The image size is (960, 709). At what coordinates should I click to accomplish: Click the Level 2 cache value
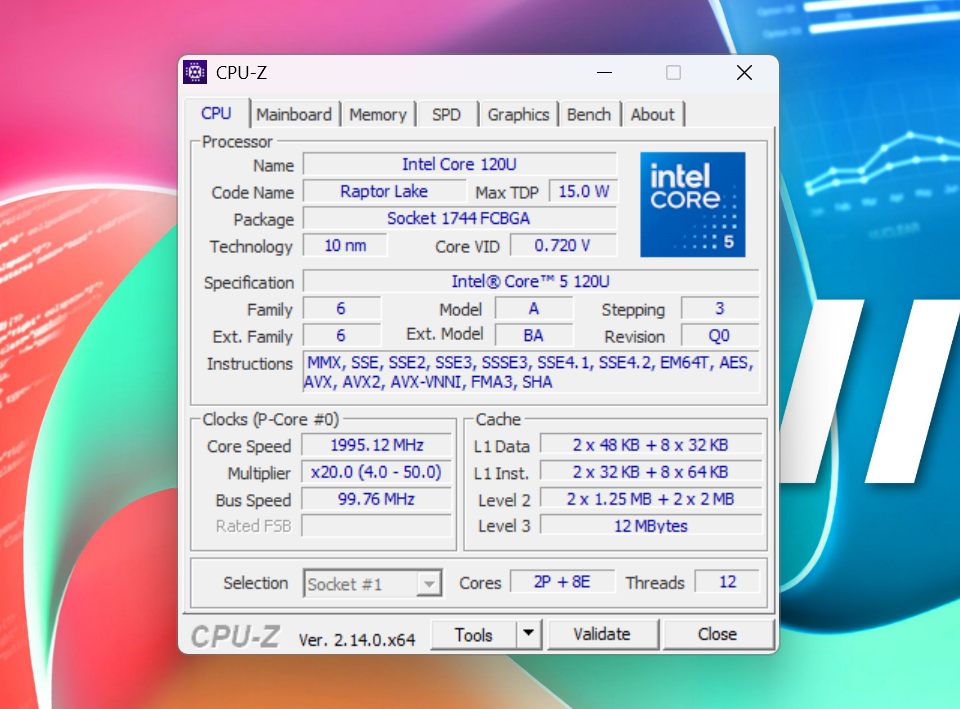(651, 499)
